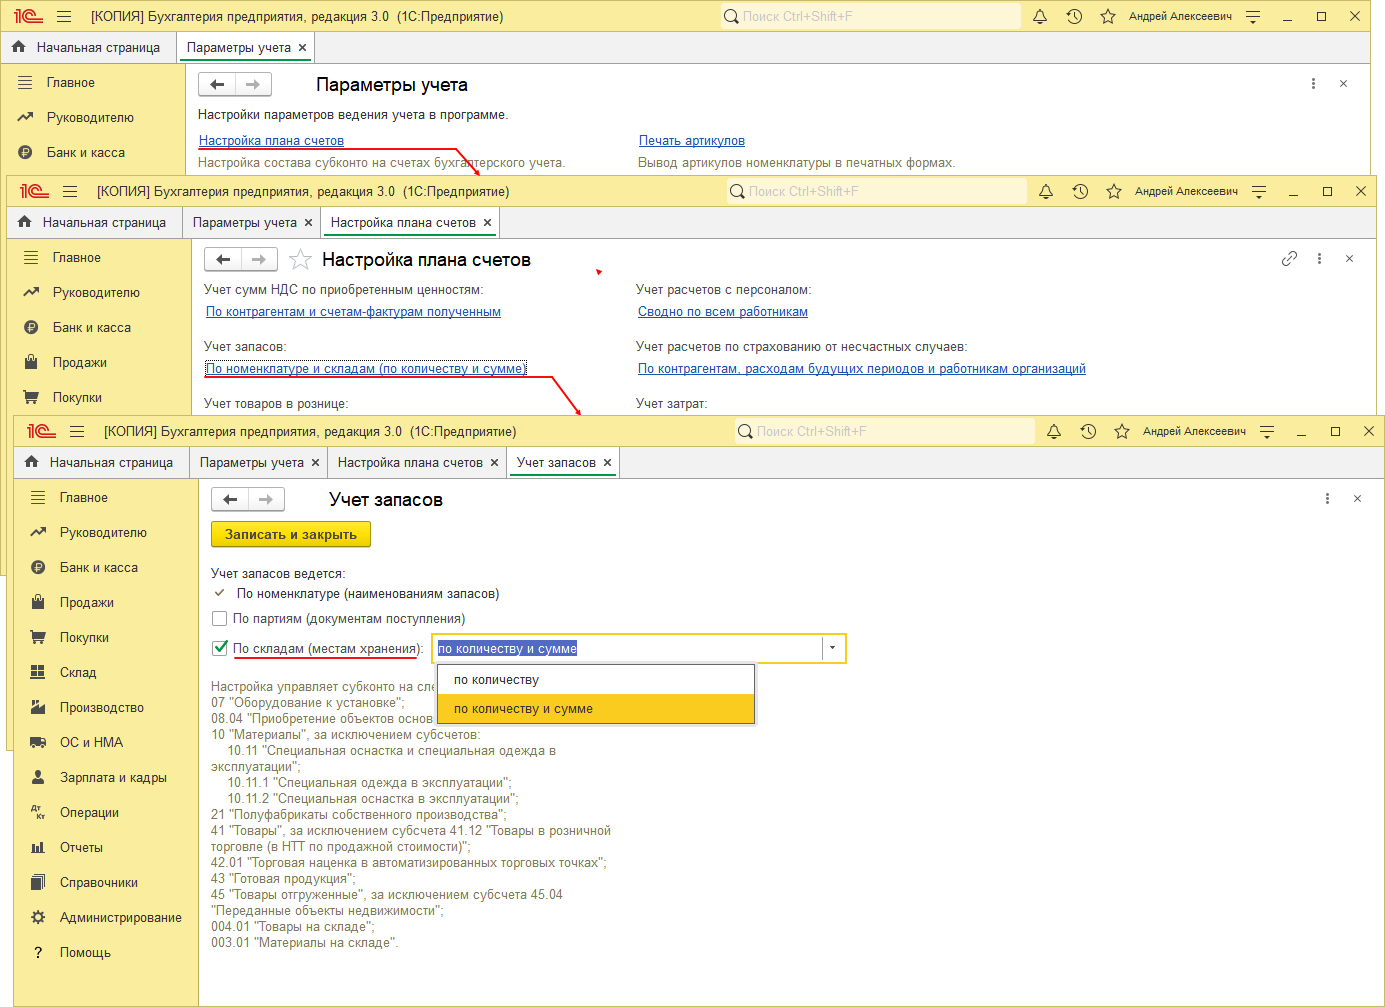Open Склад section in the sidebar

coord(78,672)
